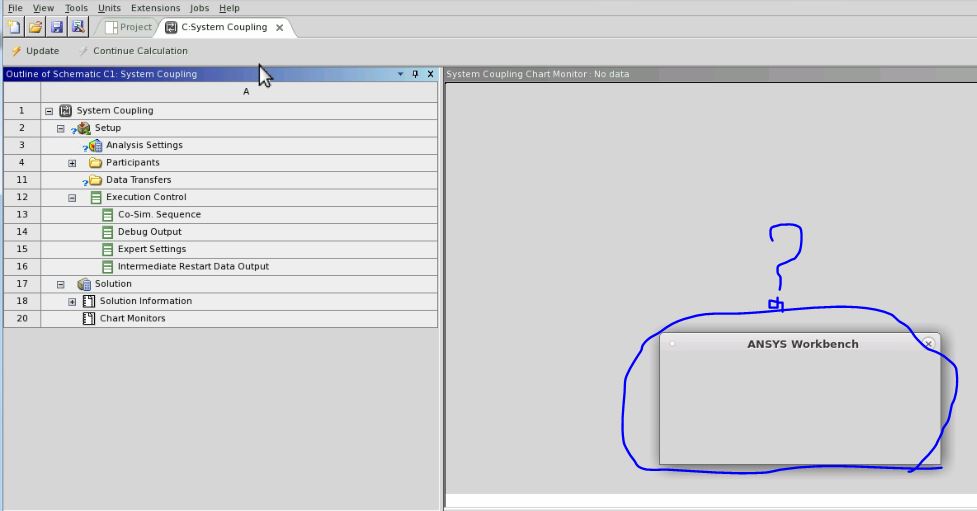Viewport: 977px width, 511px height.
Task: Click the Analysis Settings icon
Action: pyautogui.click(x=95, y=145)
